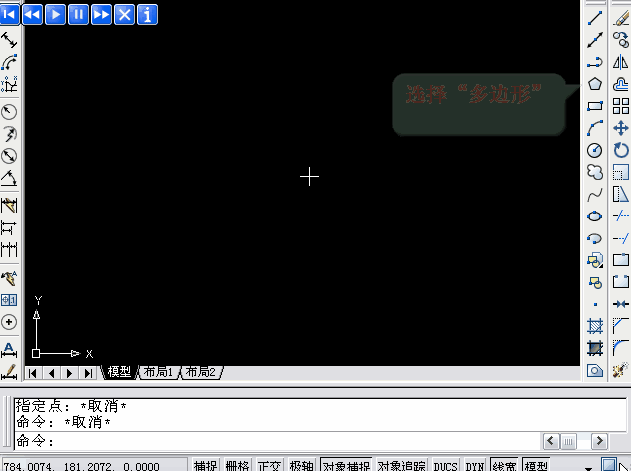Select the Rectangle tool
Viewport: 631px width, 471px height.
pyautogui.click(x=594, y=106)
